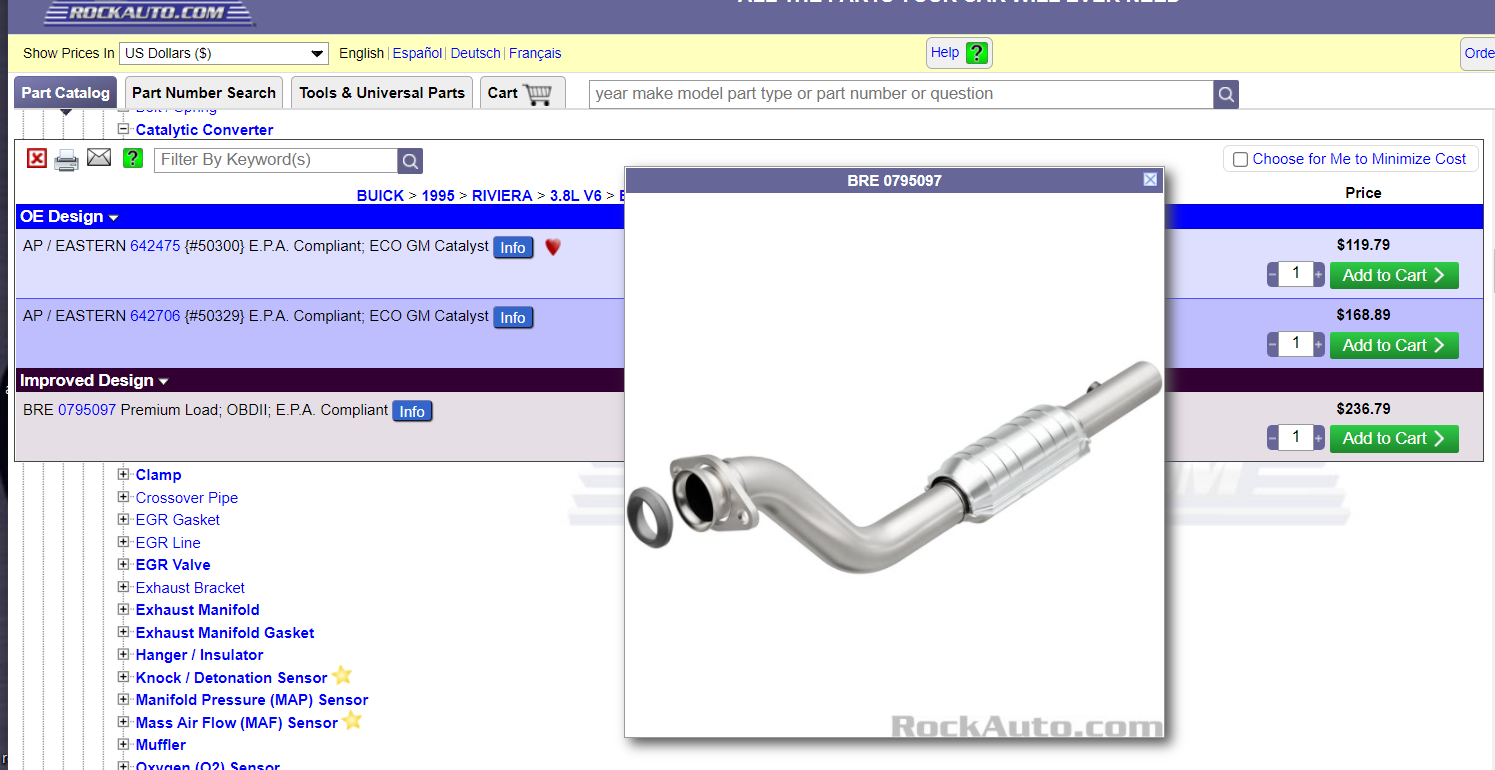The image size is (1495, 770).
Task: Add the $119.79 converter to cart
Action: pos(1394,275)
